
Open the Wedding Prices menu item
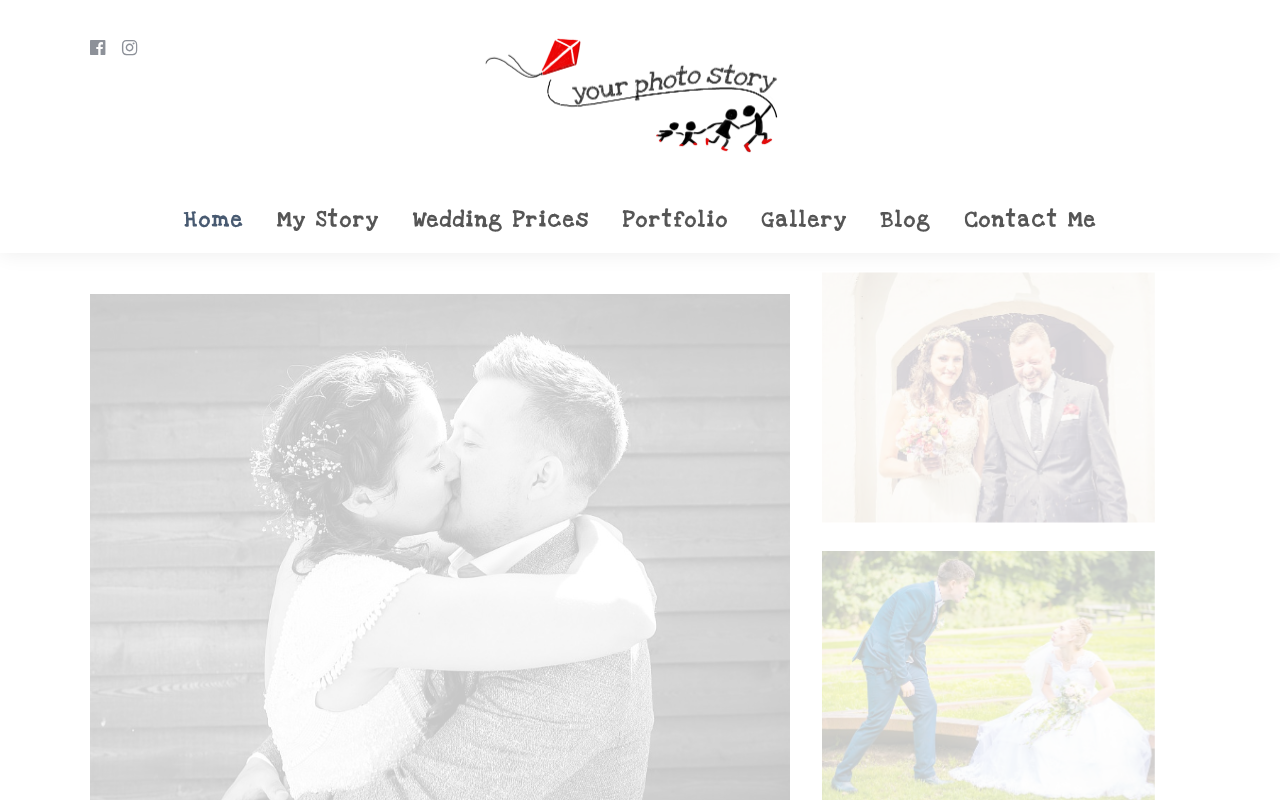point(501,220)
